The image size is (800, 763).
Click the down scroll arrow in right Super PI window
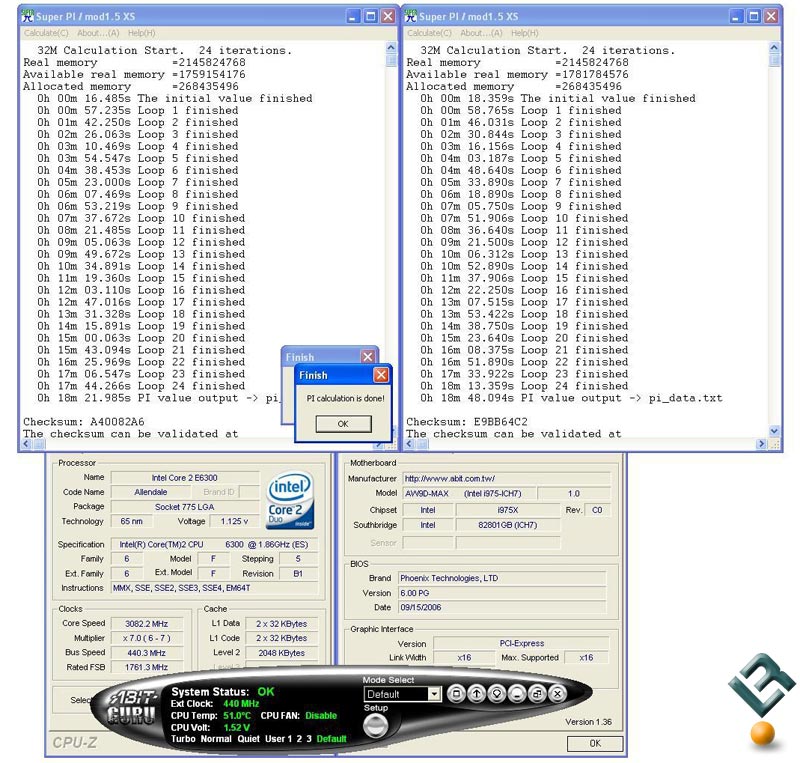[x=774, y=431]
